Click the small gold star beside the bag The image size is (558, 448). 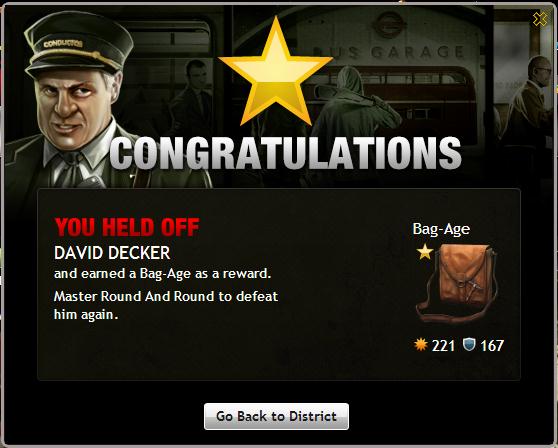click(x=425, y=252)
